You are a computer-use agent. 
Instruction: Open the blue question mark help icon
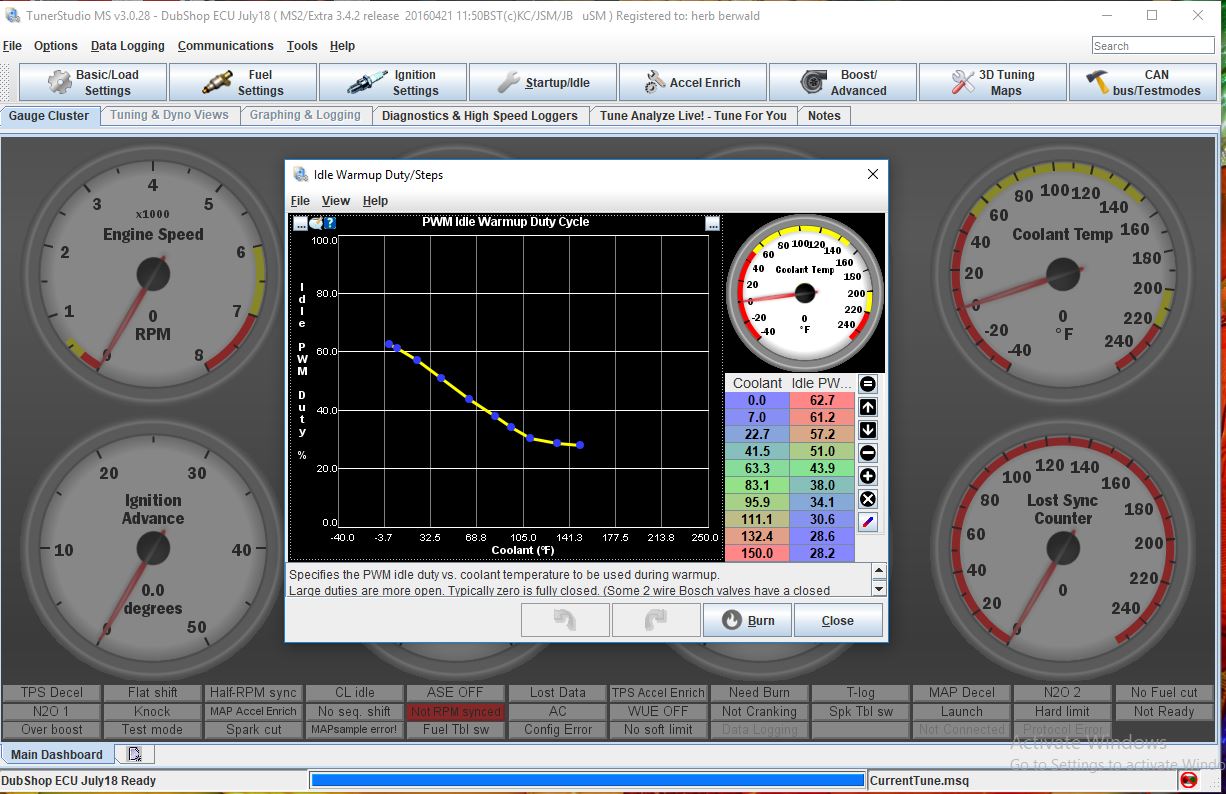coord(330,223)
